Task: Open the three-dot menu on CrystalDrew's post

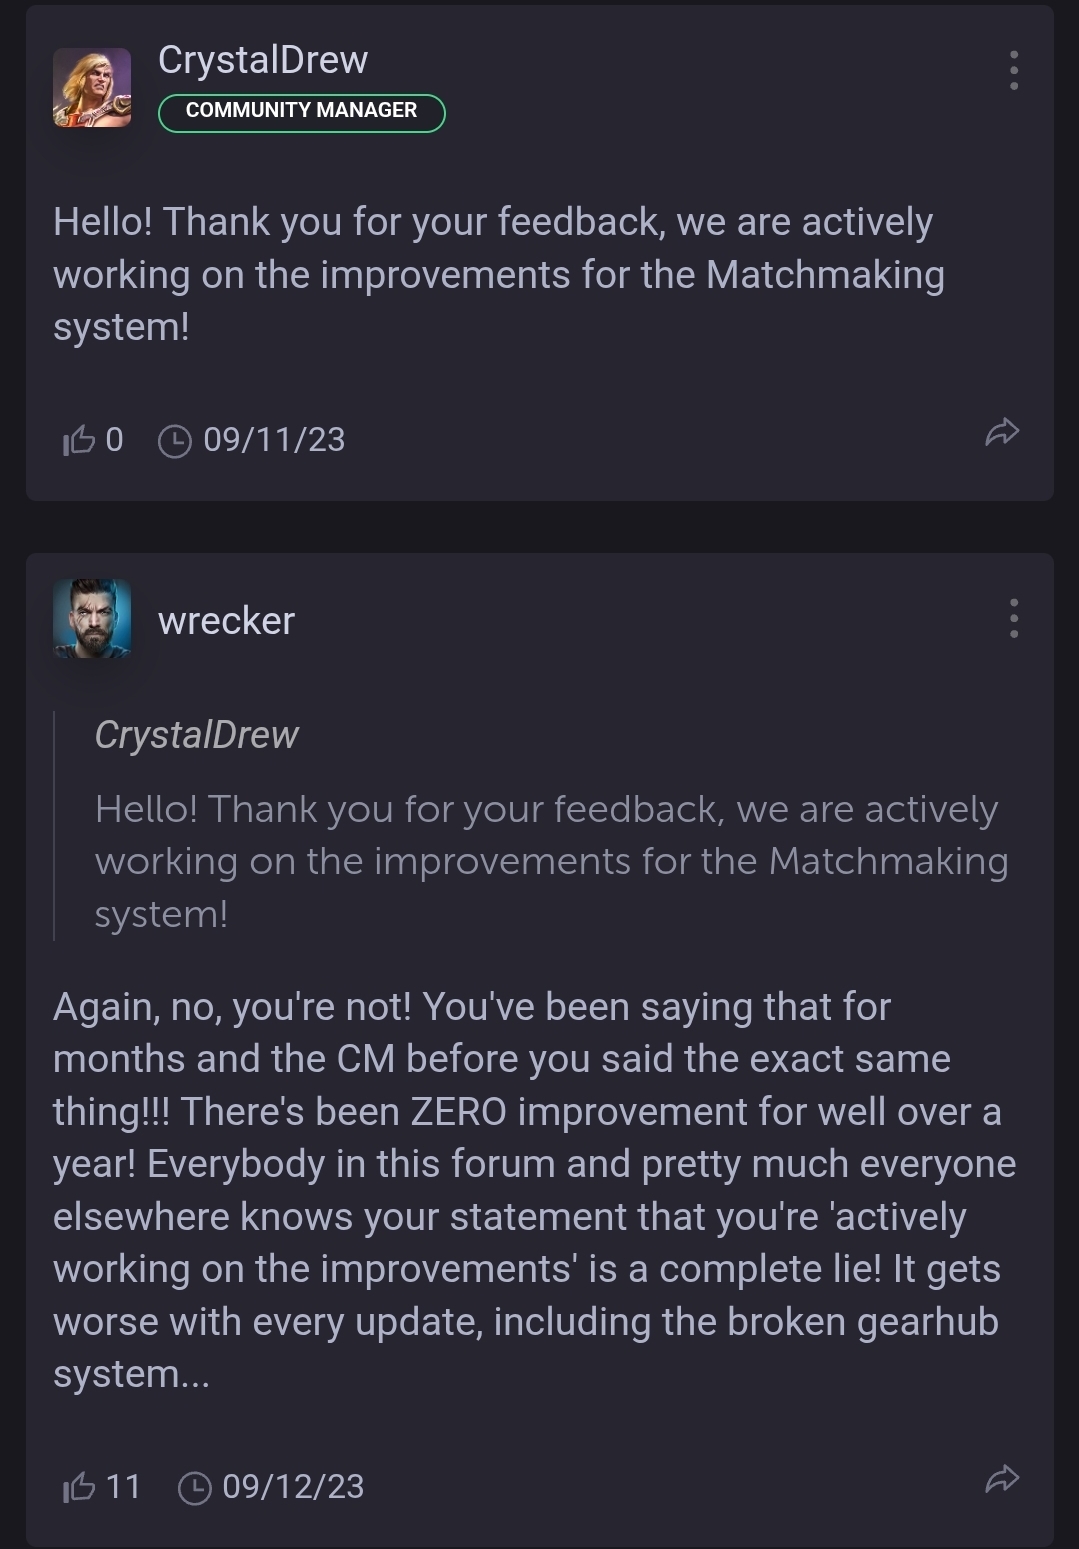Action: (x=1014, y=70)
